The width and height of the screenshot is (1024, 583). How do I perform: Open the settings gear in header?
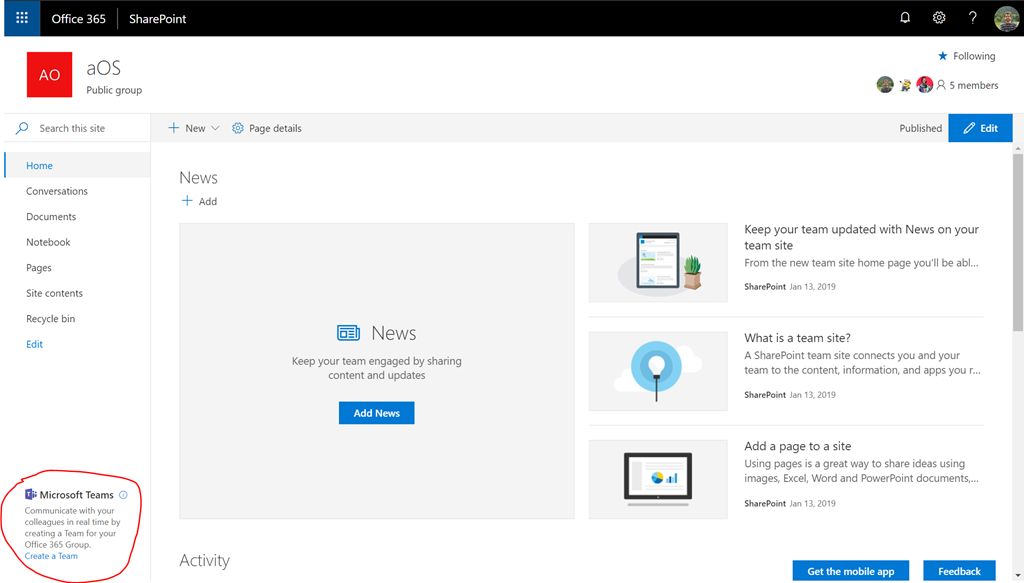click(938, 18)
